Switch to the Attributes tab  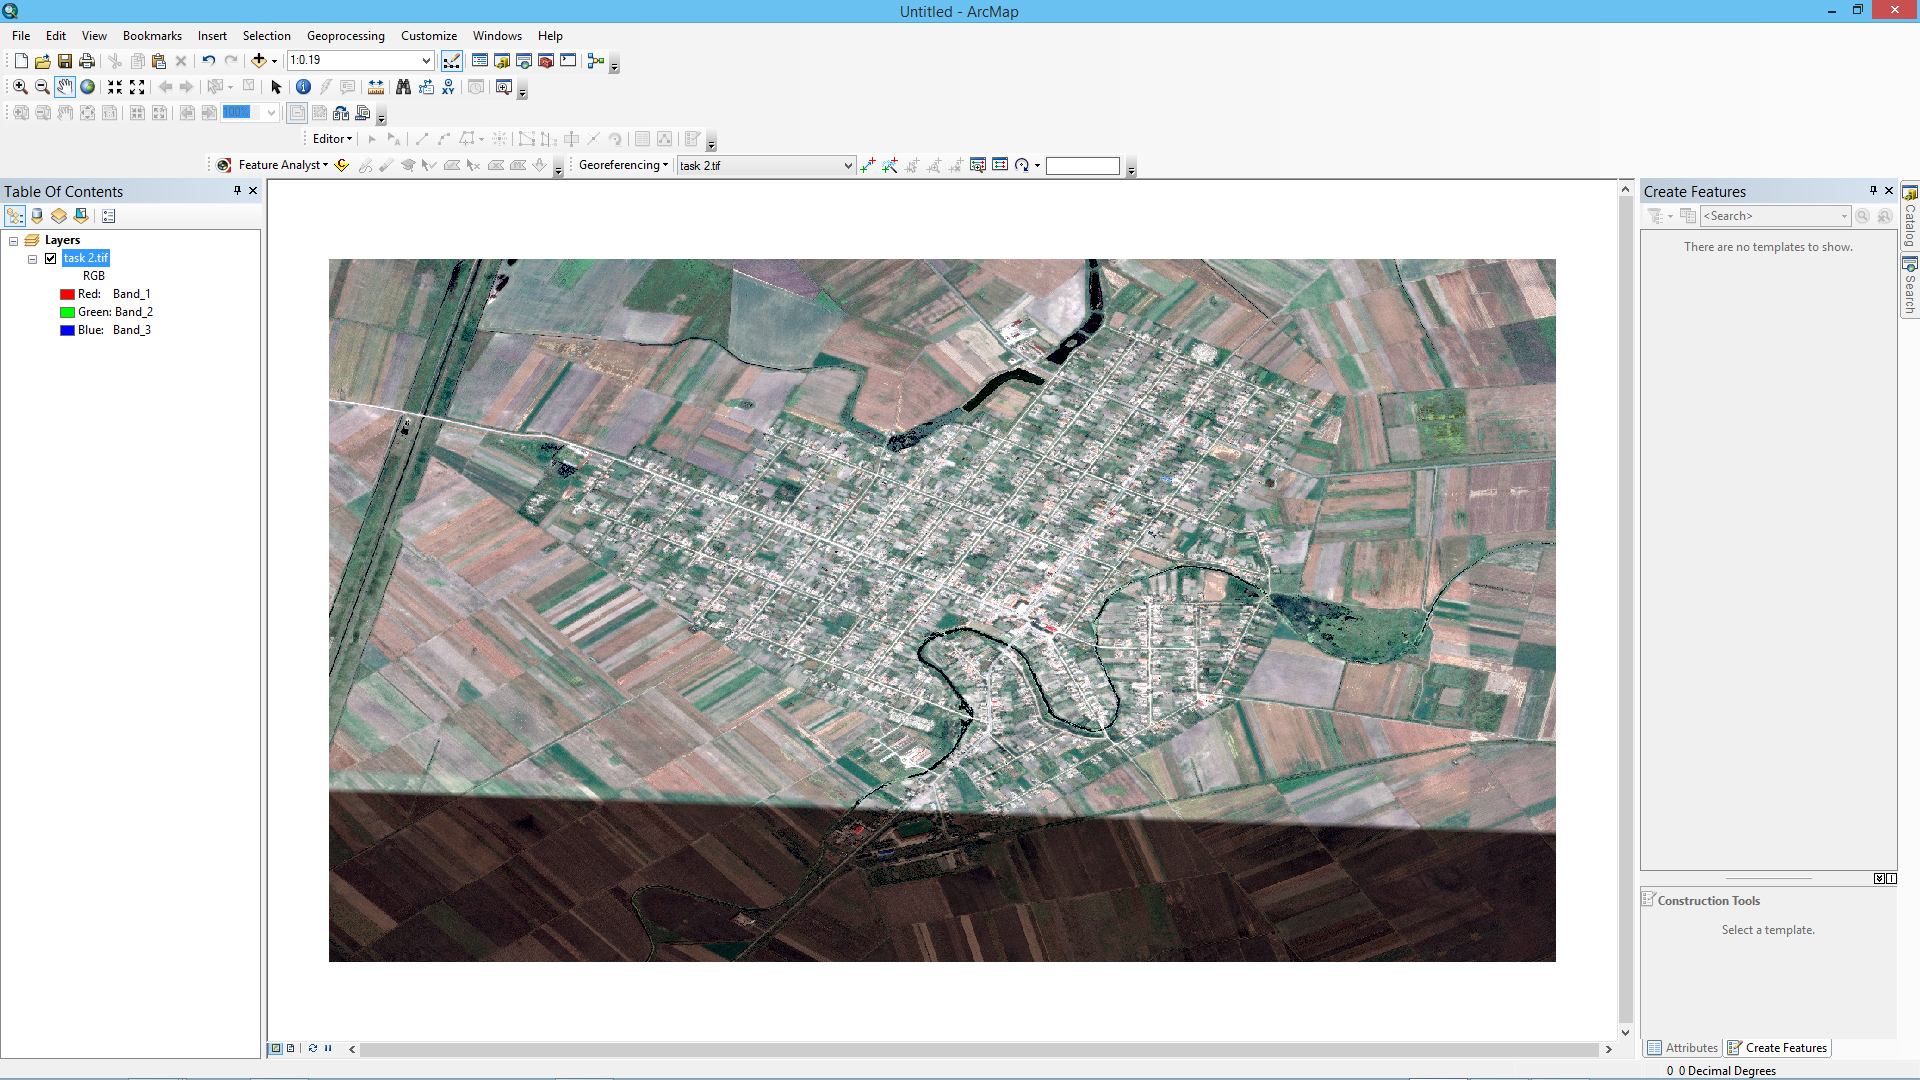(x=1683, y=1048)
